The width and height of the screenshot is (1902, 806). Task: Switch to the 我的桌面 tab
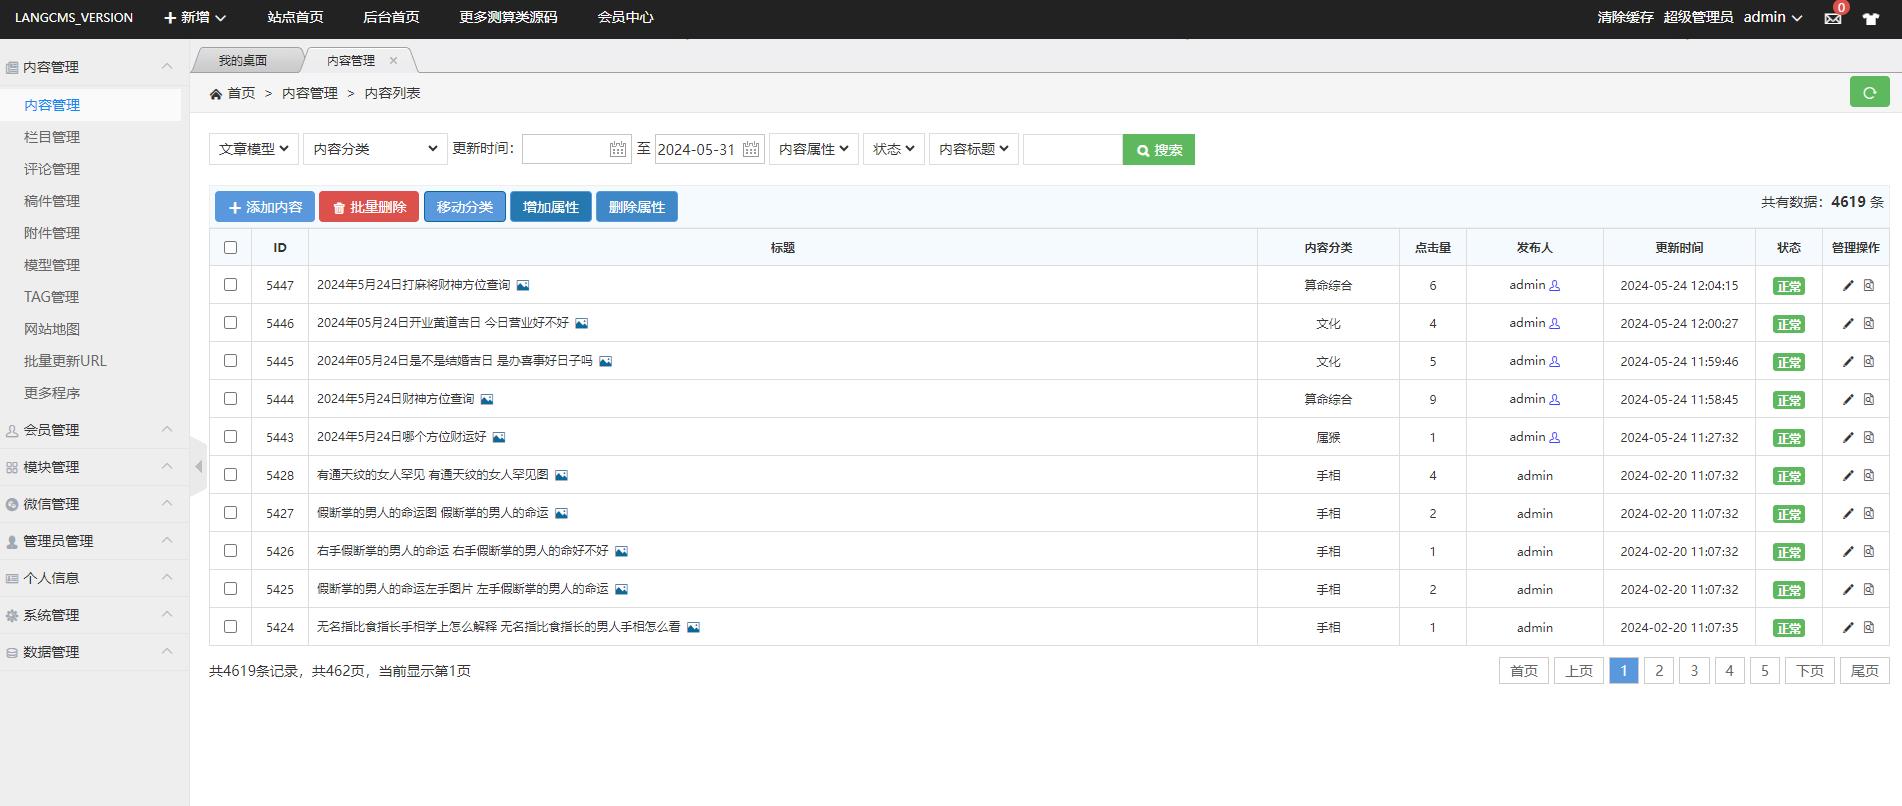(243, 60)
